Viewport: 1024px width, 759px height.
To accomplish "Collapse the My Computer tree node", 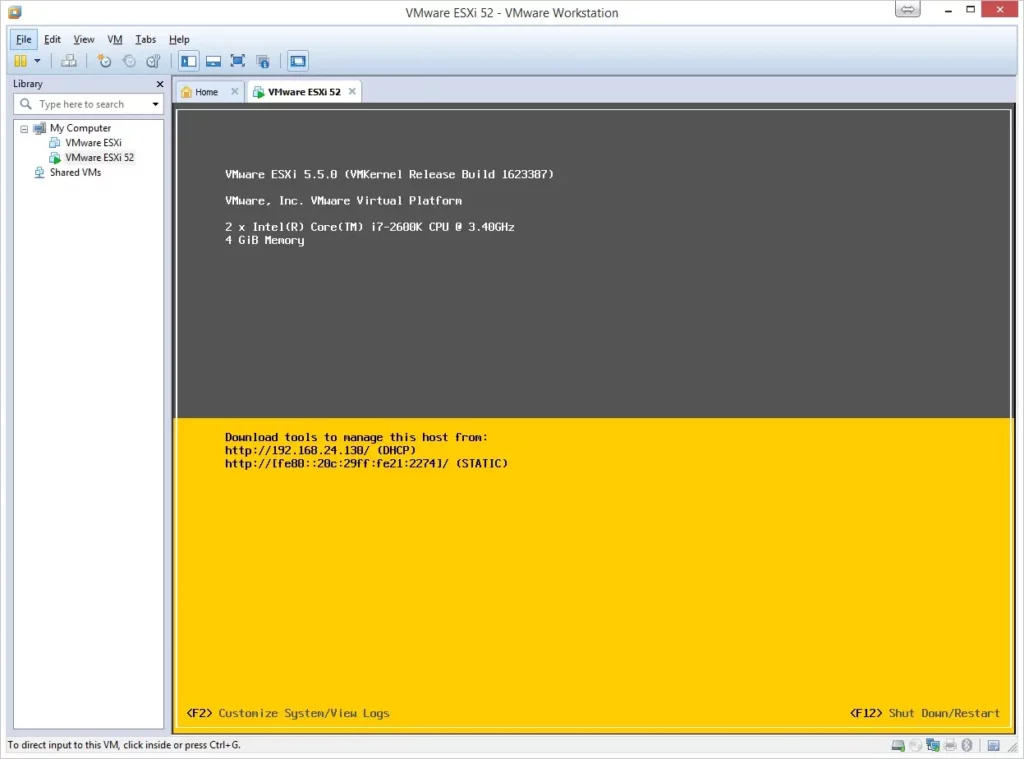I will pyautogui.click(x=24, y=129).
